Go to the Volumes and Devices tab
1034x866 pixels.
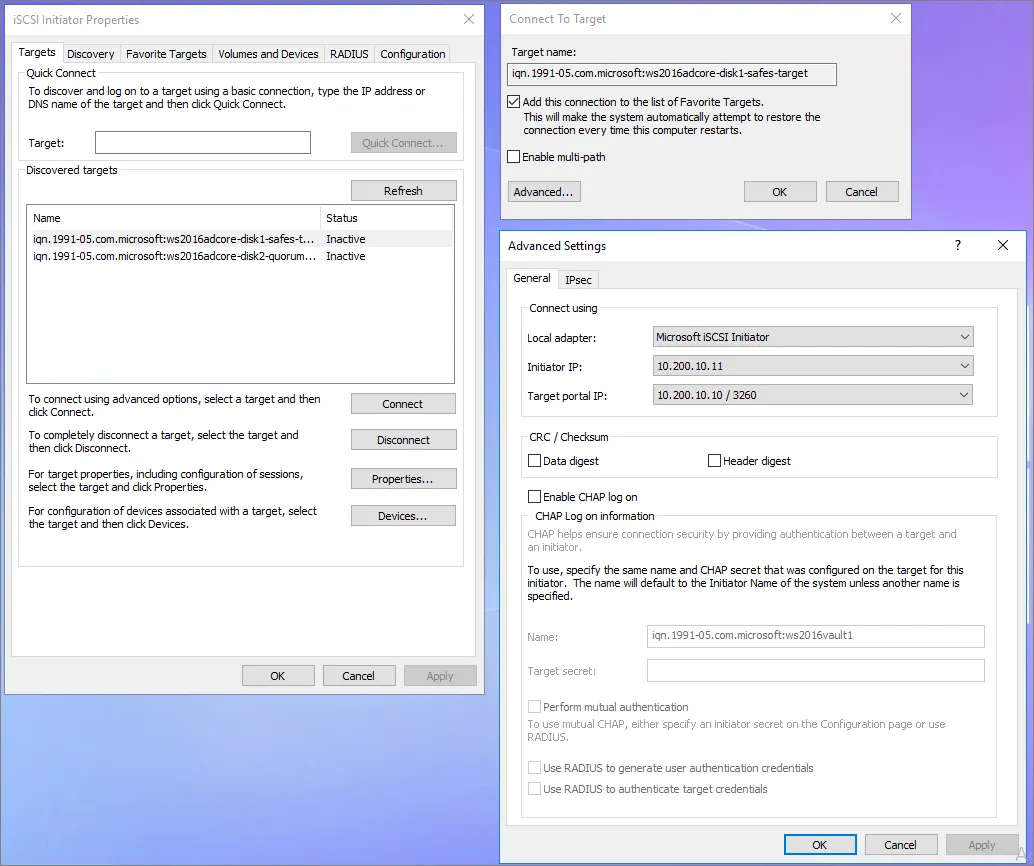coord(268,54)
